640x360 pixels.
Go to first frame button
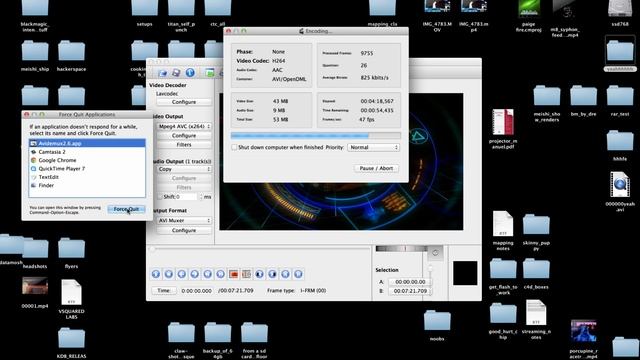(x=285, y=274)
